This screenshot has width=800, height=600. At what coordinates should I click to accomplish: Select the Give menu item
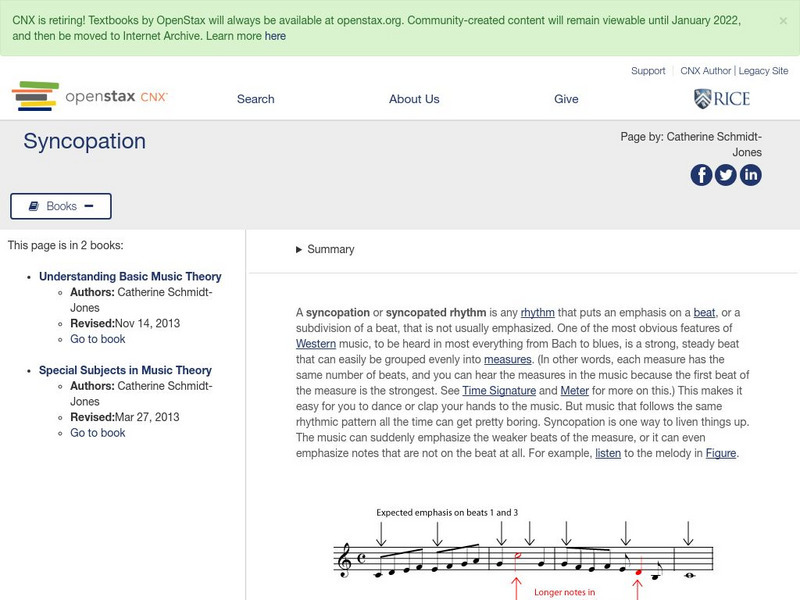coord(566,99)
